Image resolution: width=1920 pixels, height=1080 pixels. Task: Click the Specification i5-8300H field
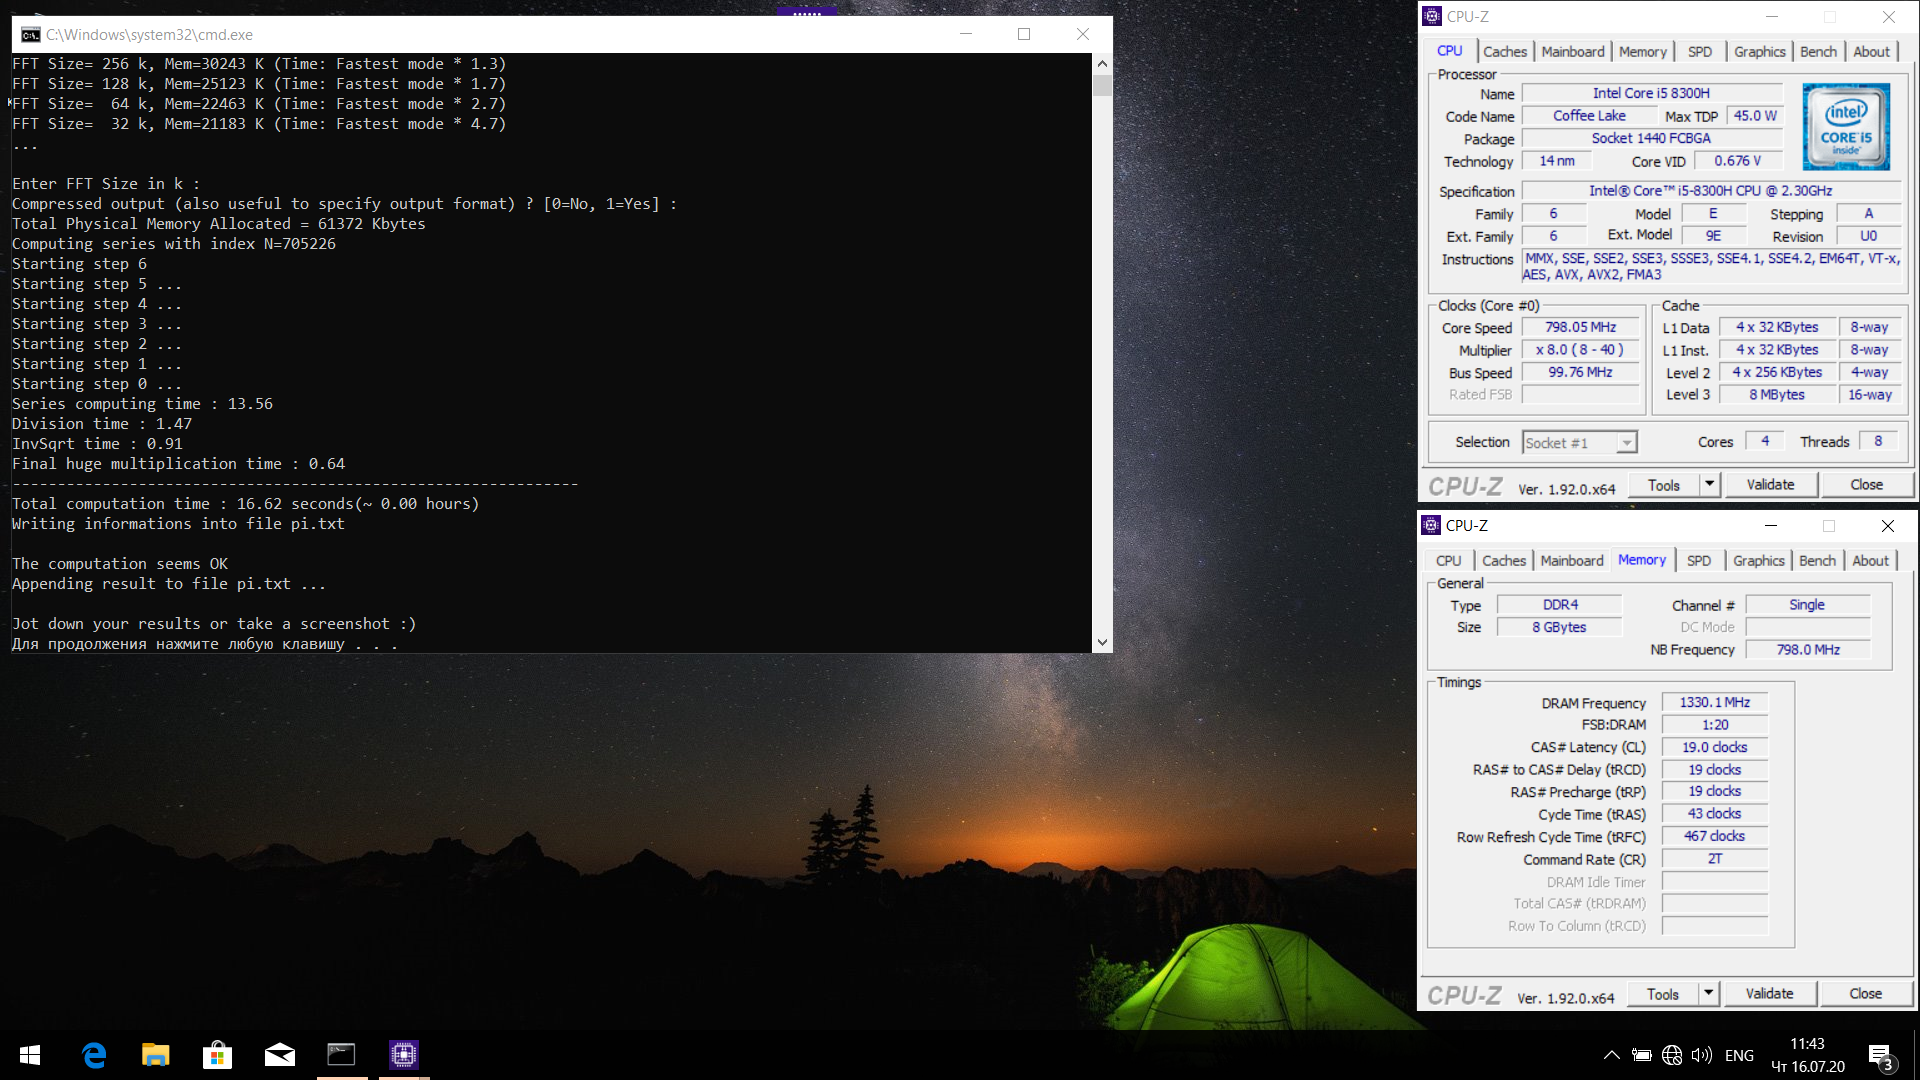1710,190
